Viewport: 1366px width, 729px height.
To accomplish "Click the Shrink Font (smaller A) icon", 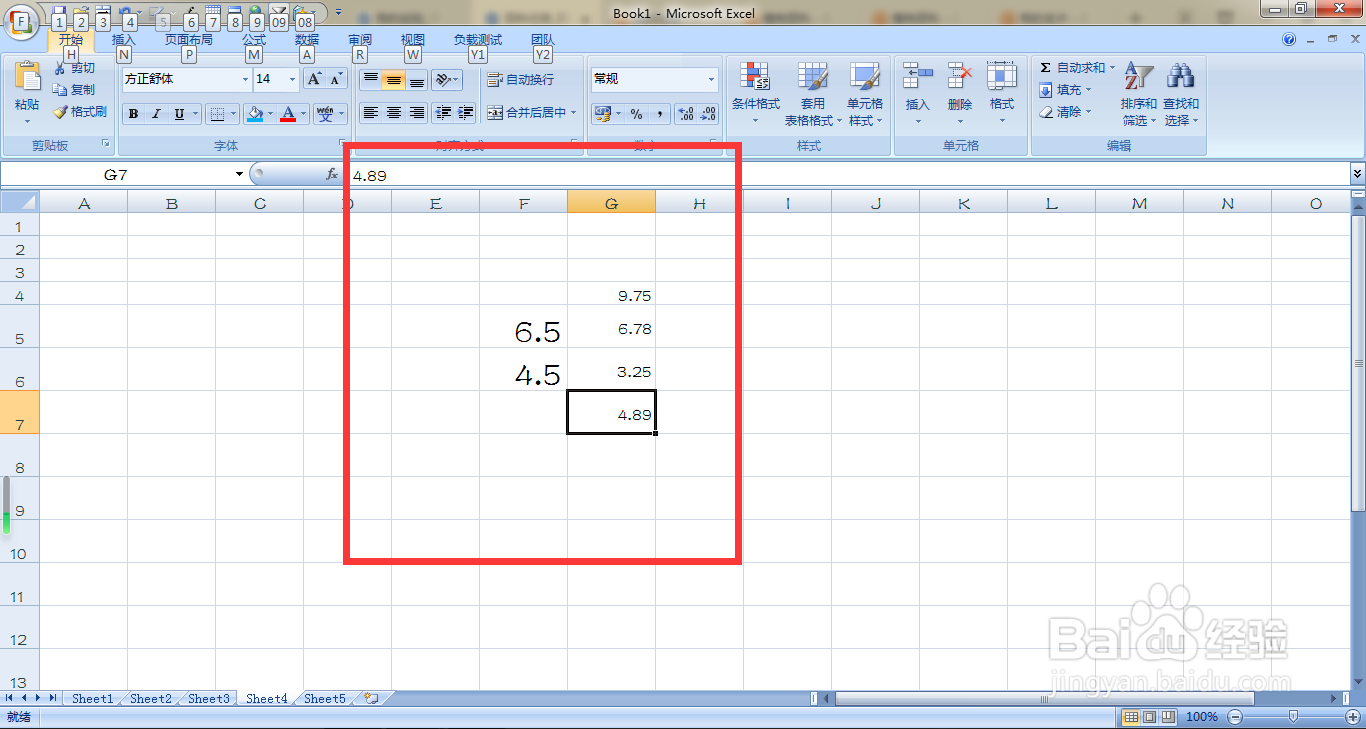I will pyautogui.click(x=336, y=79).
